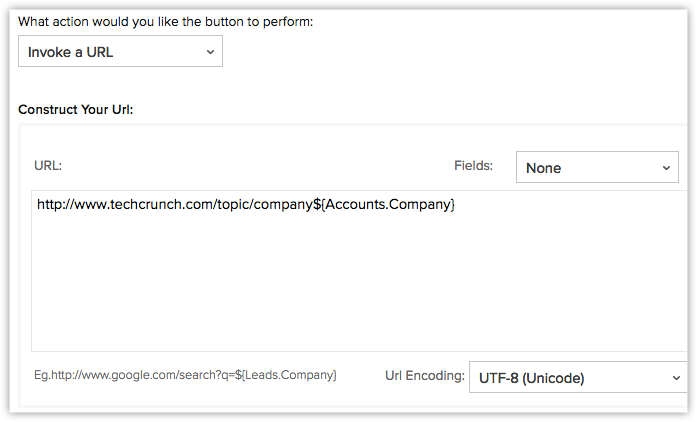This screenshot has width=697, height=422.
Task: Click the 'None' value in Fields selector
Action: pyautogui.click(x=543, y=168)
